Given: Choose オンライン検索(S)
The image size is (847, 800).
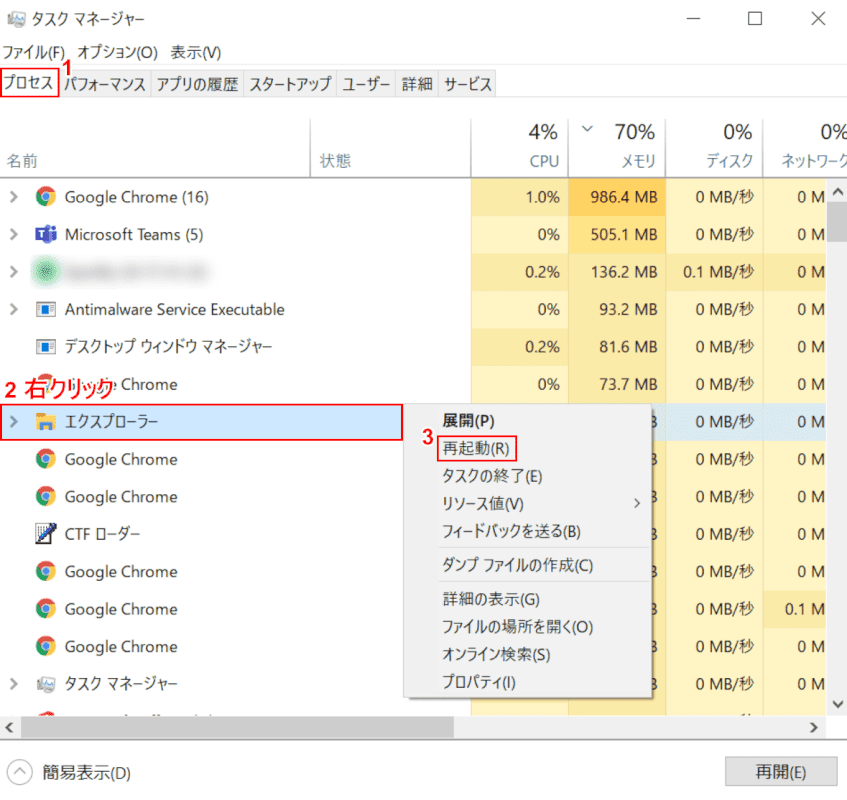Looking at the screenshot, I should pyautogui.click(x=496, y=654).
